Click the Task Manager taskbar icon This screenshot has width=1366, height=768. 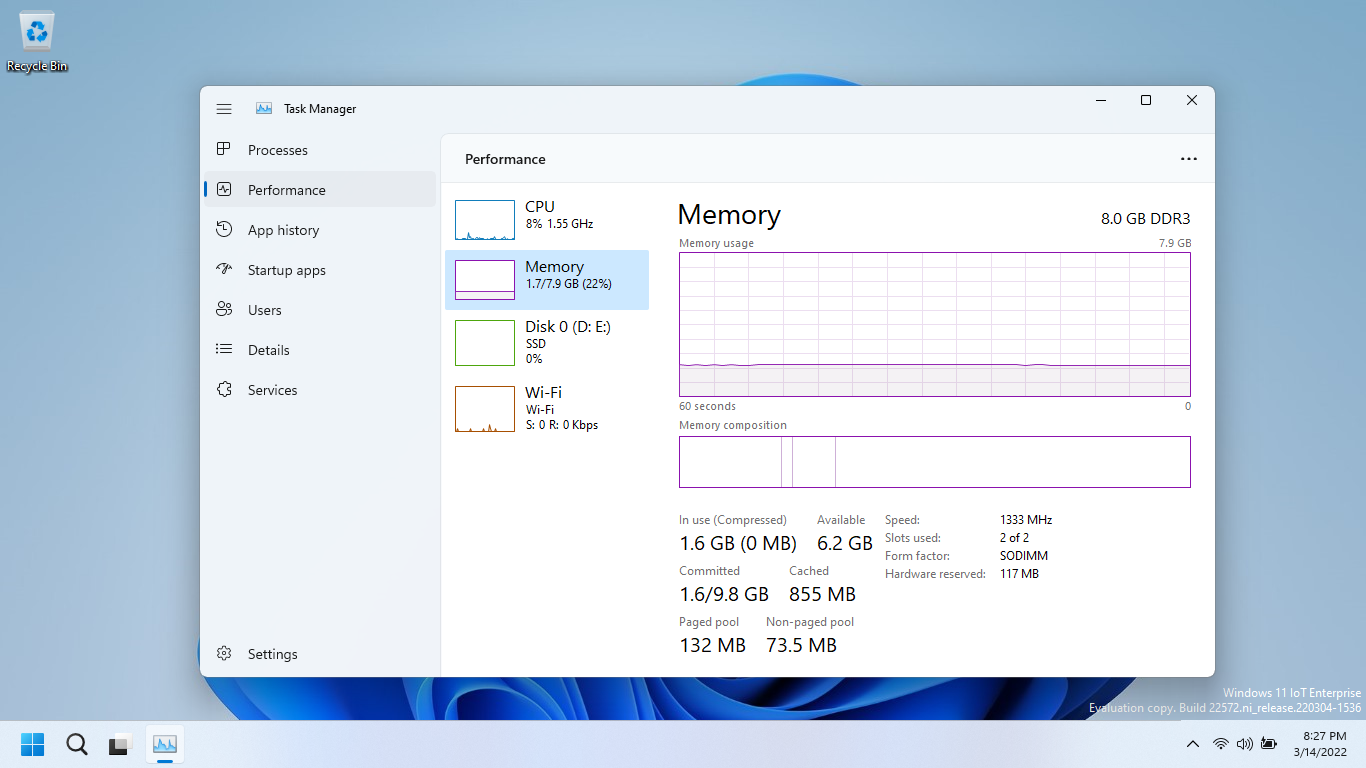tap(164, 744)
